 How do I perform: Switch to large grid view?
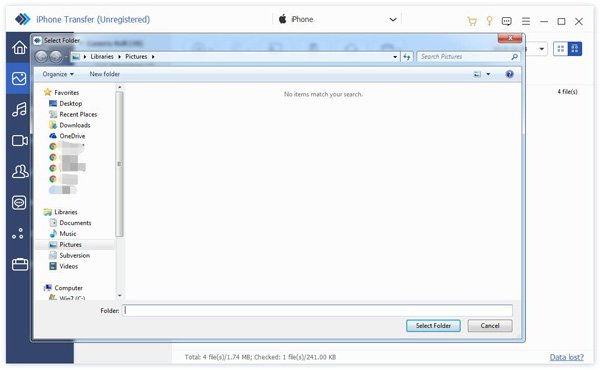(575, 49)
